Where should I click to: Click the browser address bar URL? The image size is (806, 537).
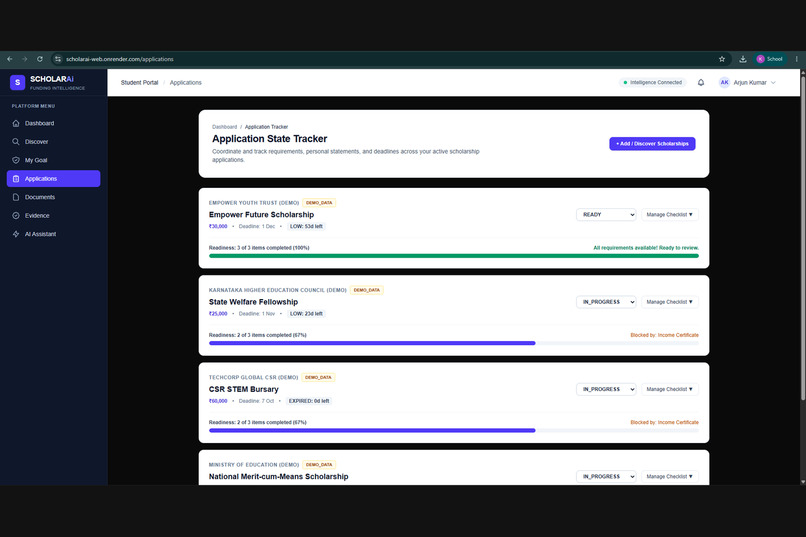click(120, 60)
